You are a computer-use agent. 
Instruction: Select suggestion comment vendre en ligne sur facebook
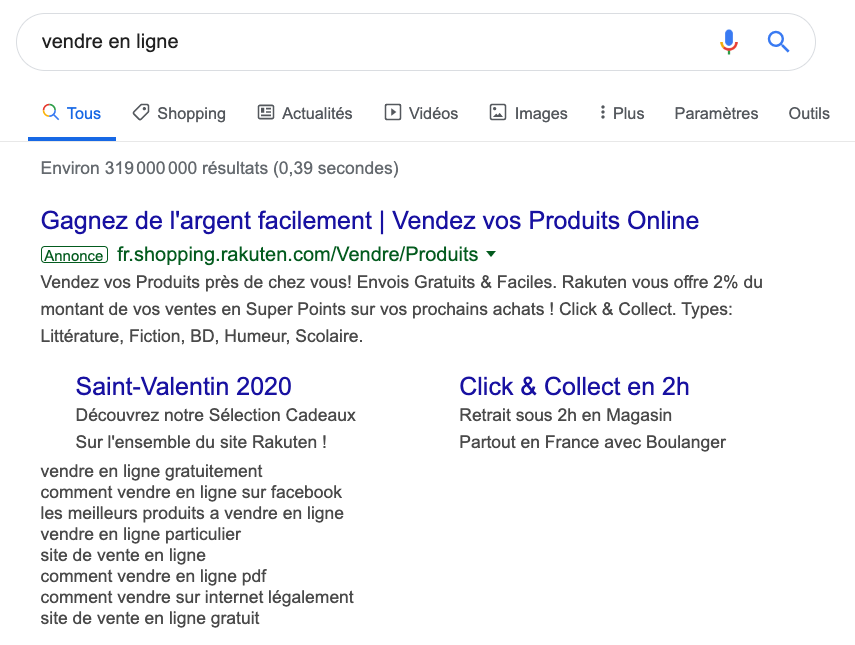tap(191, 492)
